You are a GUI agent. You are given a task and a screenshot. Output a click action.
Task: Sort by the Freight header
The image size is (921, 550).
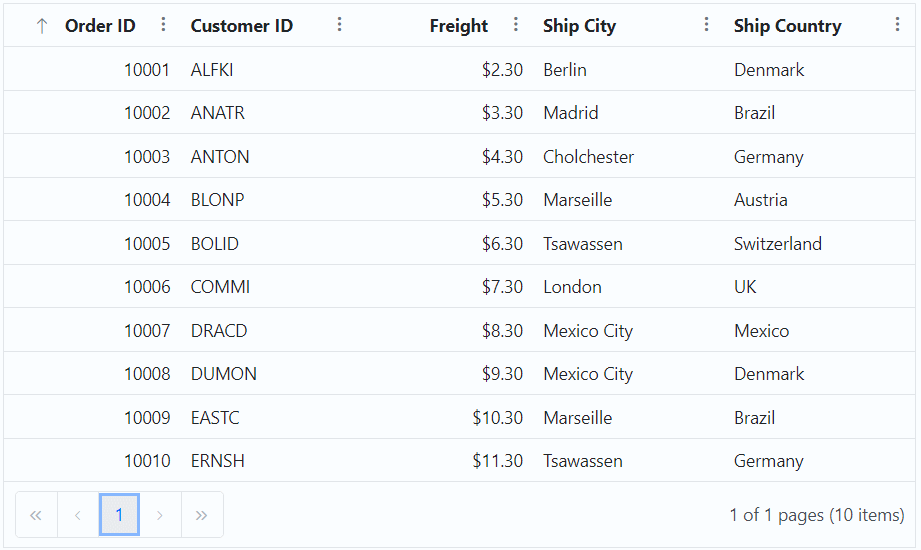459,26
